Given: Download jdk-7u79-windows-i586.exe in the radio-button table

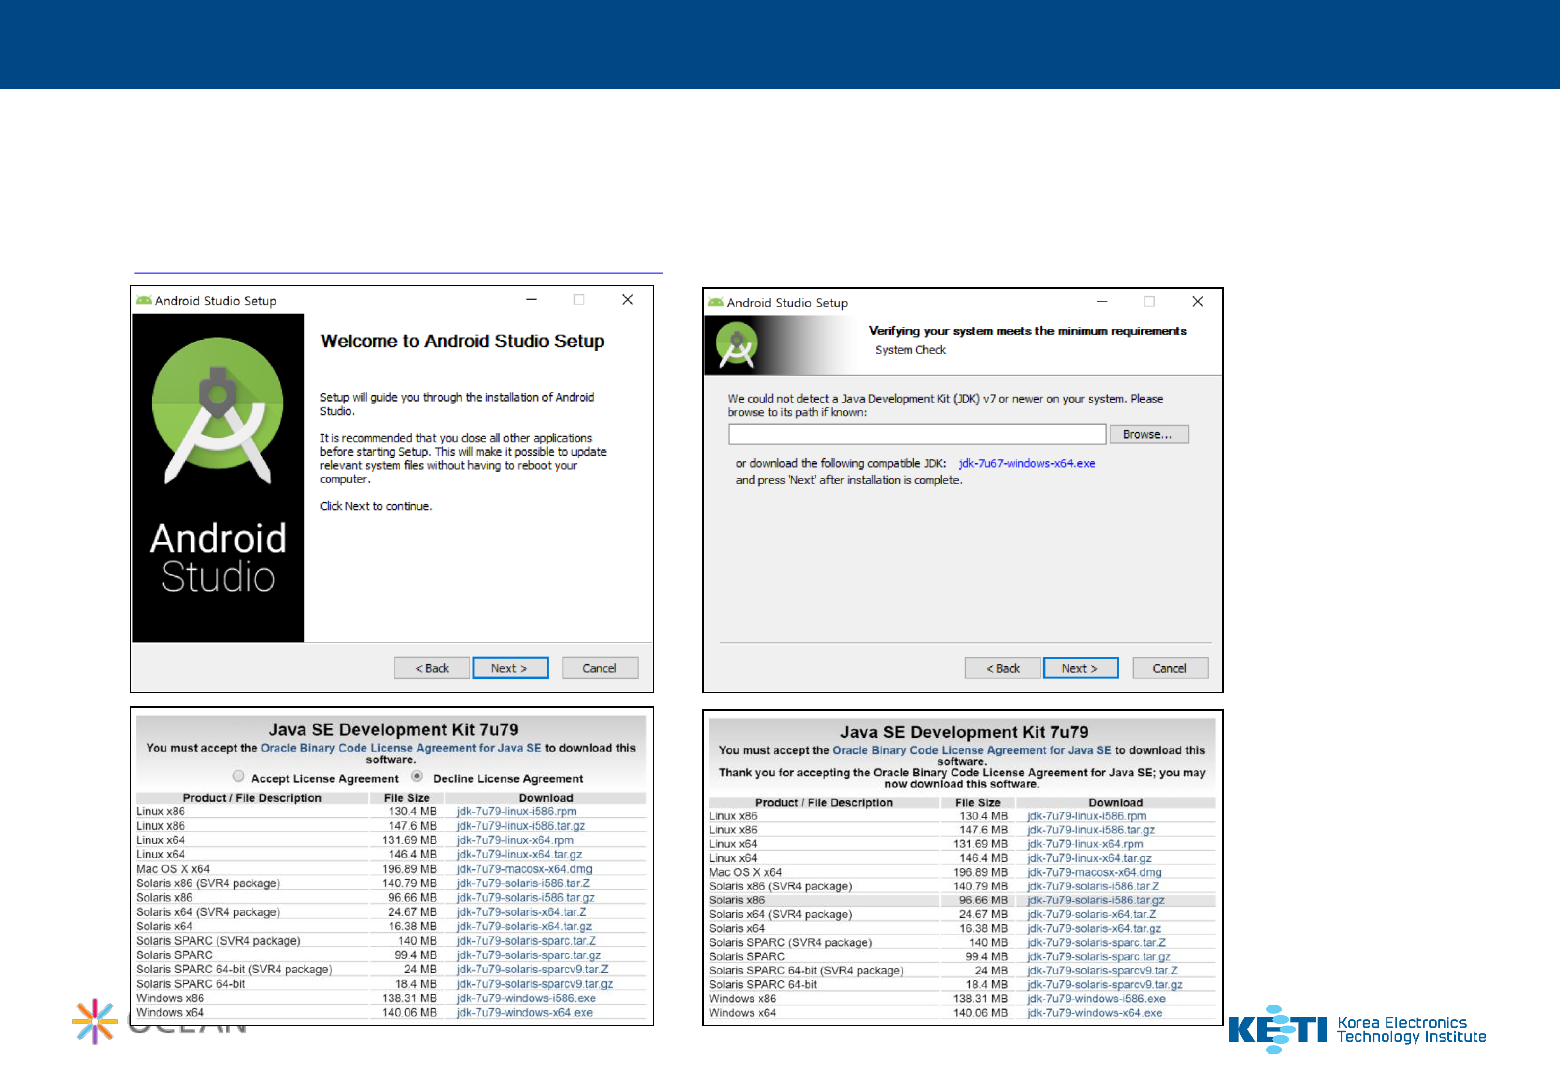Looking at the screenshot, I should point(527,998).
